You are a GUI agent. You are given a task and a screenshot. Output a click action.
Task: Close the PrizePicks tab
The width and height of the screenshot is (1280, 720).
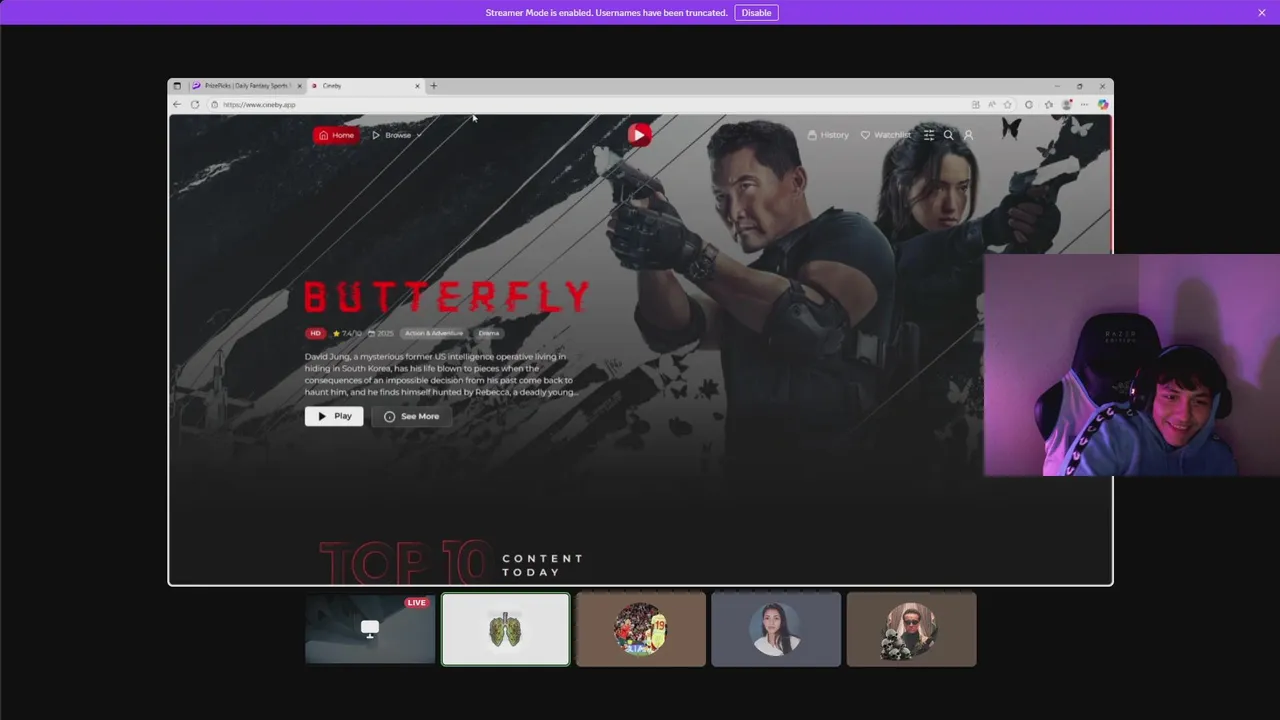pos(299,86)
